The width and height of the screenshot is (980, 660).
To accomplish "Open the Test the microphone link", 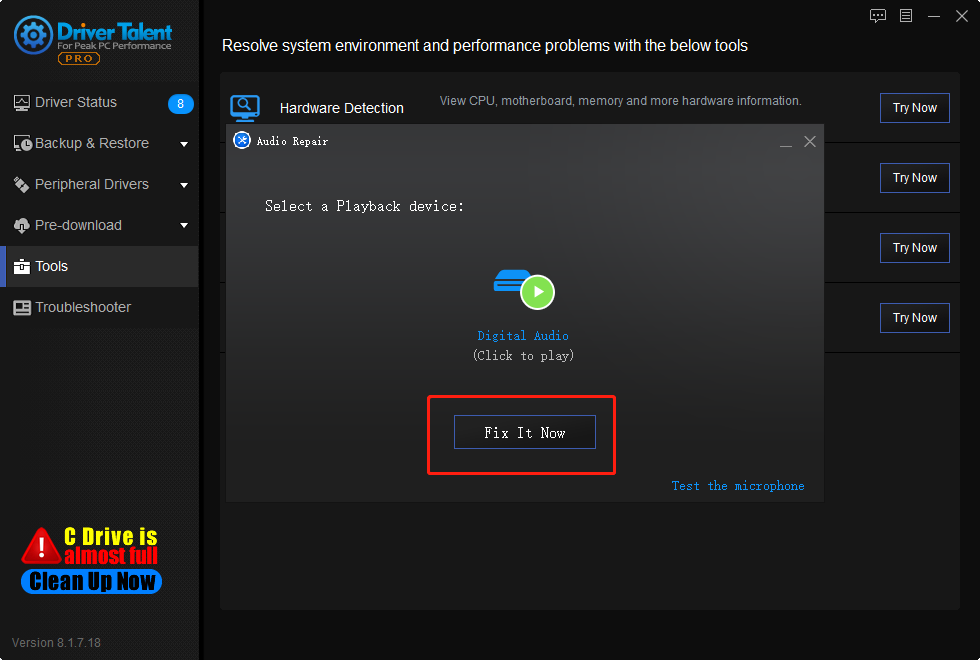I will click(x=738, y=486).
